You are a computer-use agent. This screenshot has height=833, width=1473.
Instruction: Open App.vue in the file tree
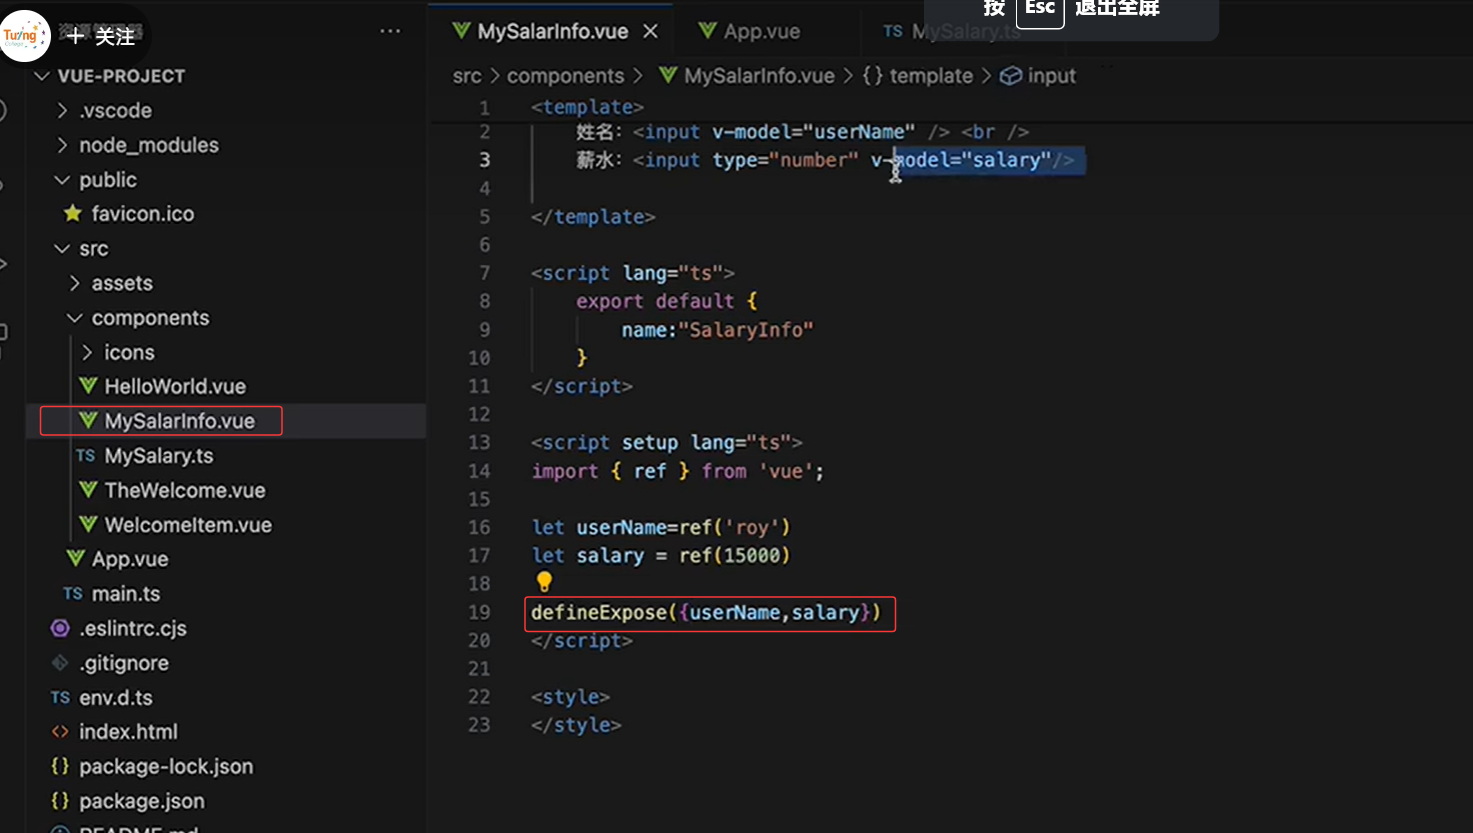tap(130, 559)
